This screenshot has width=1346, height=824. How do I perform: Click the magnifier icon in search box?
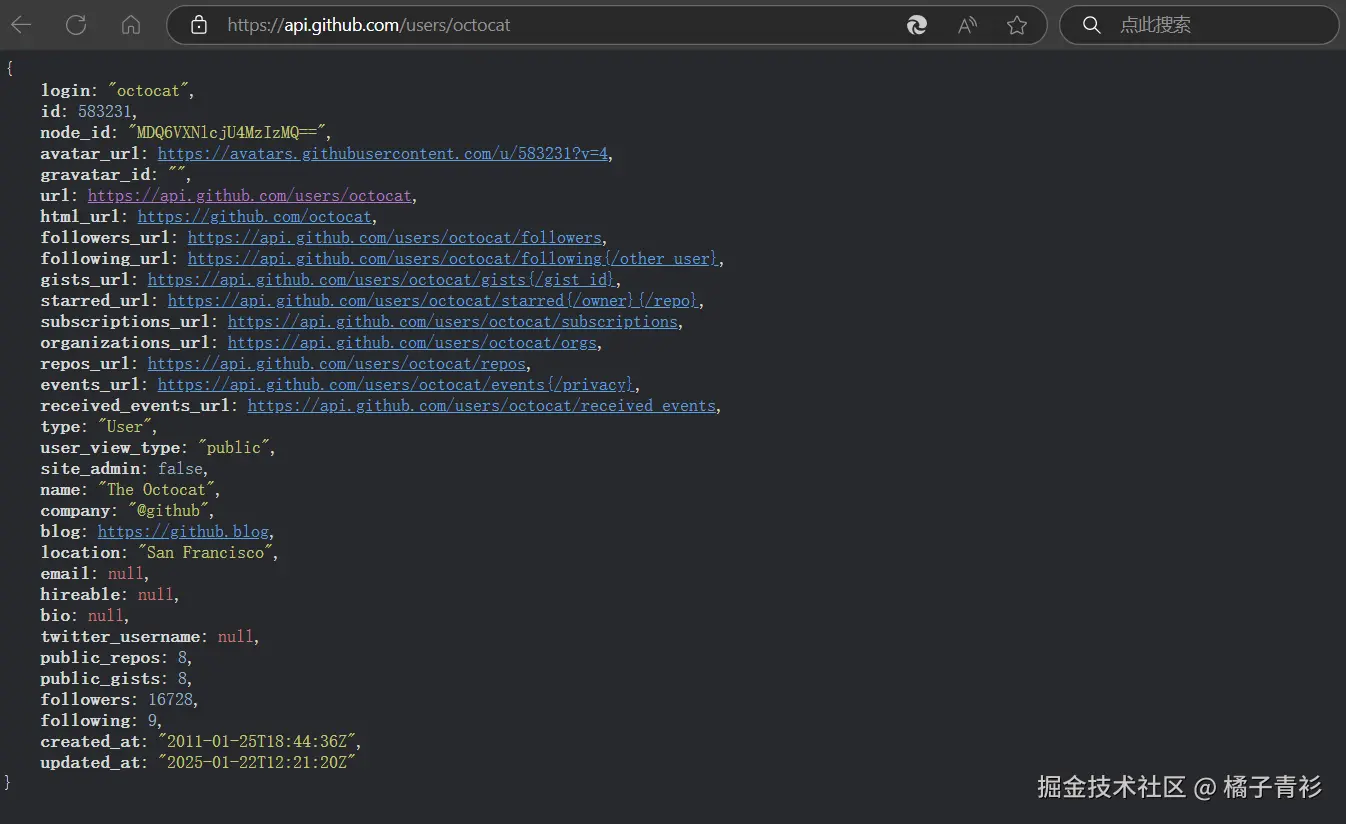[x=1092, y=25]
